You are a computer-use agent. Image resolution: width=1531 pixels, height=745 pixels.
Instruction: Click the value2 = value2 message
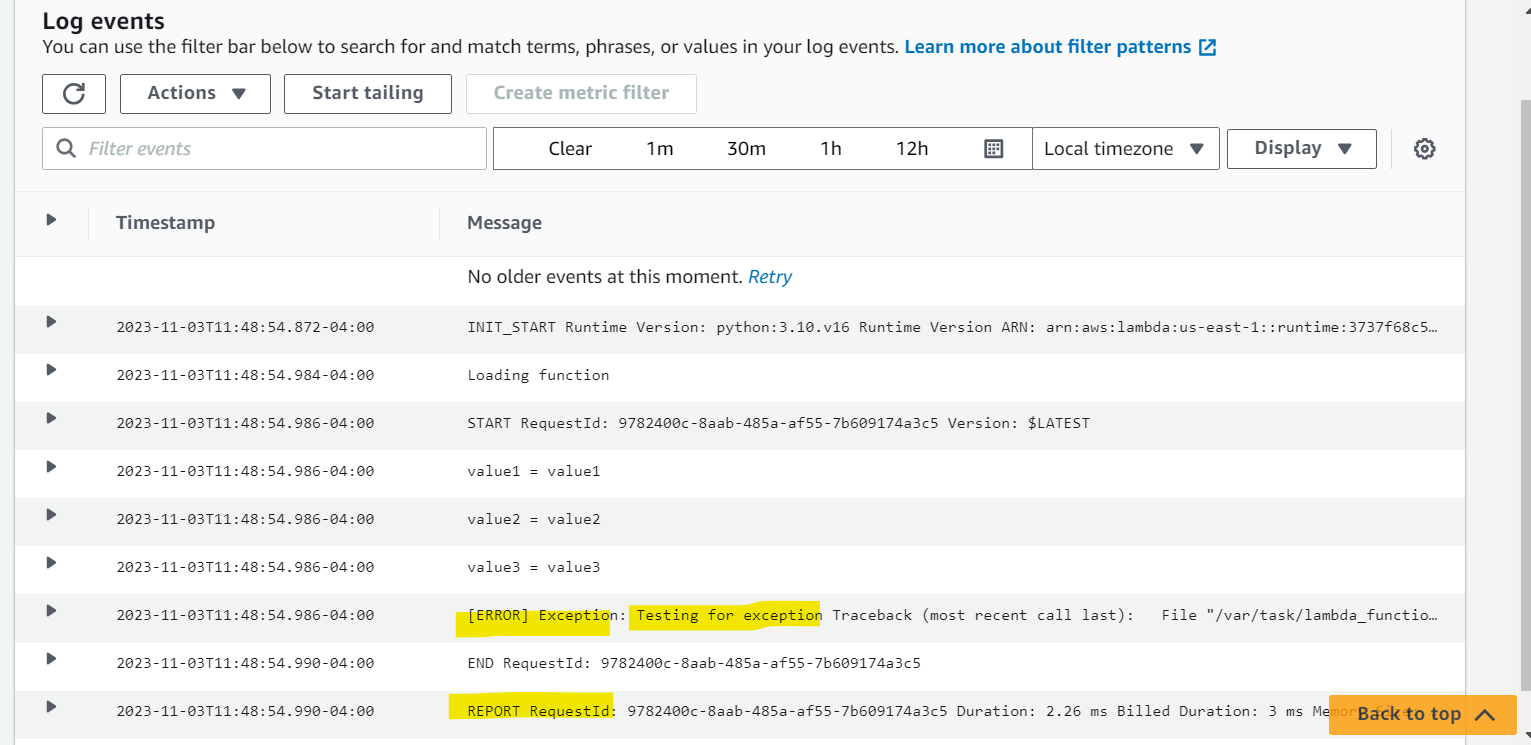click(x=533, y=519)
